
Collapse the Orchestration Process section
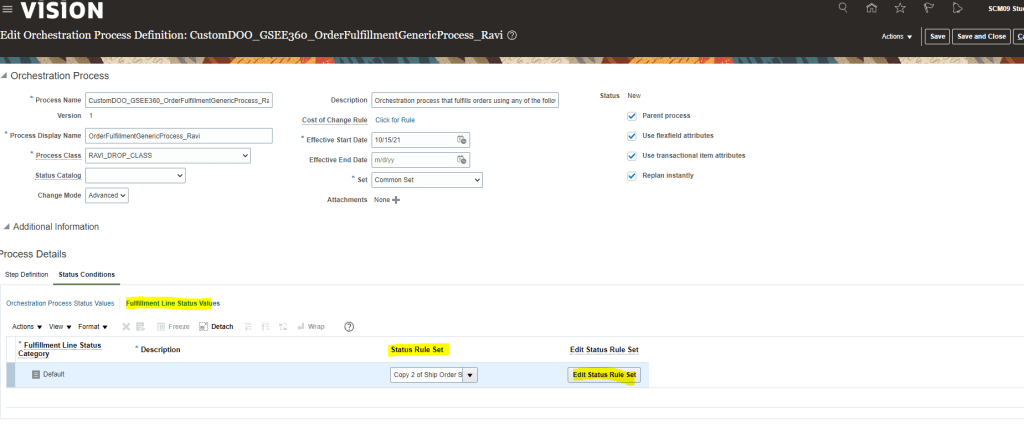(x=5, y=76)
